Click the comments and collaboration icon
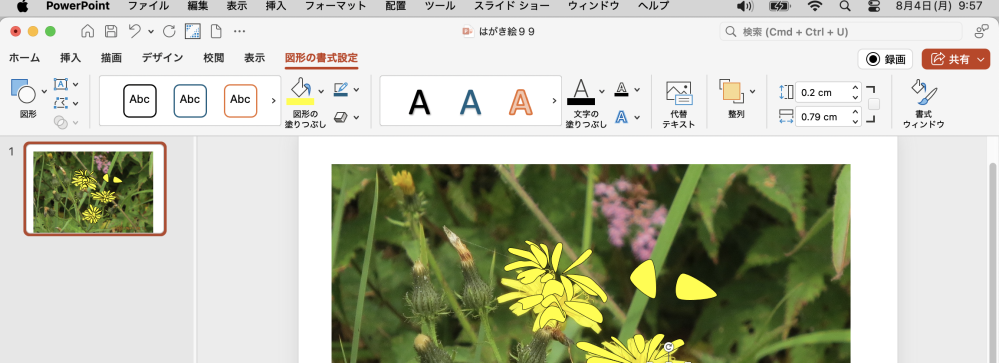The height and width of the screenshot is (363, 999). [x=981, y=31]
